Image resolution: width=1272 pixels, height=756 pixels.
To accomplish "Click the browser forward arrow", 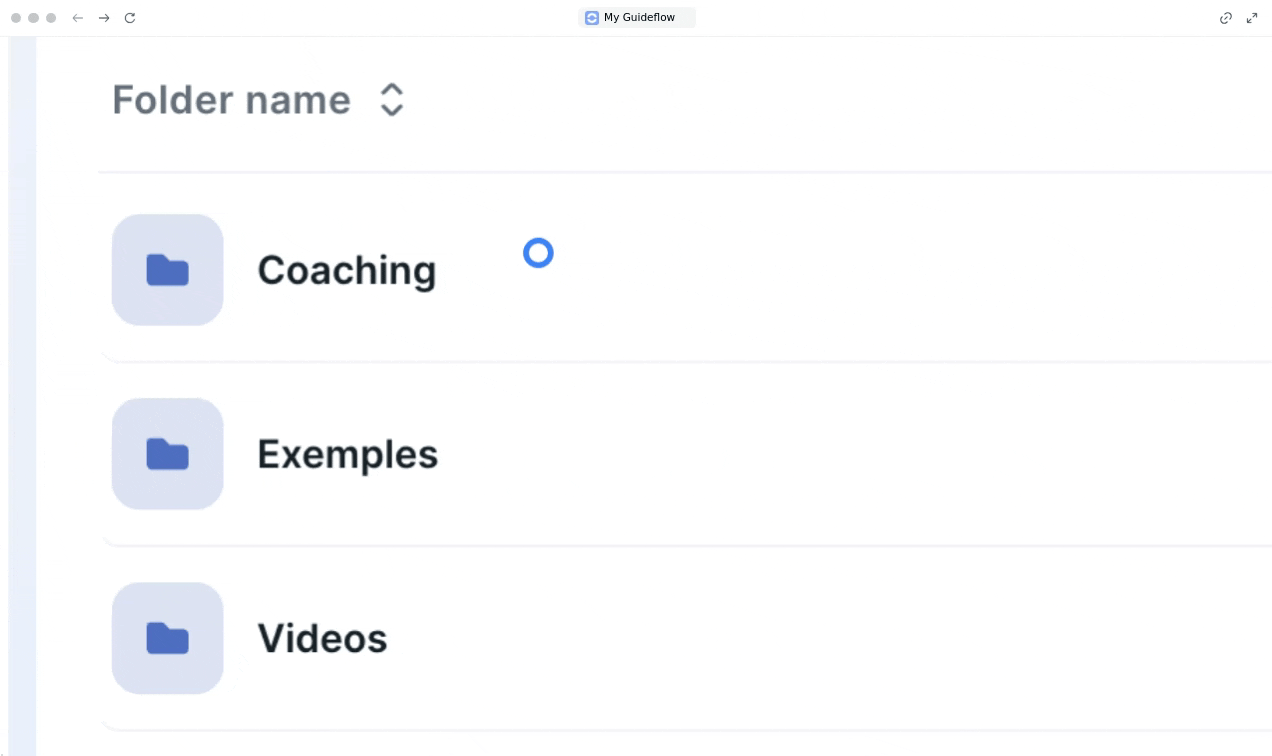I will (x=104, y=18).
